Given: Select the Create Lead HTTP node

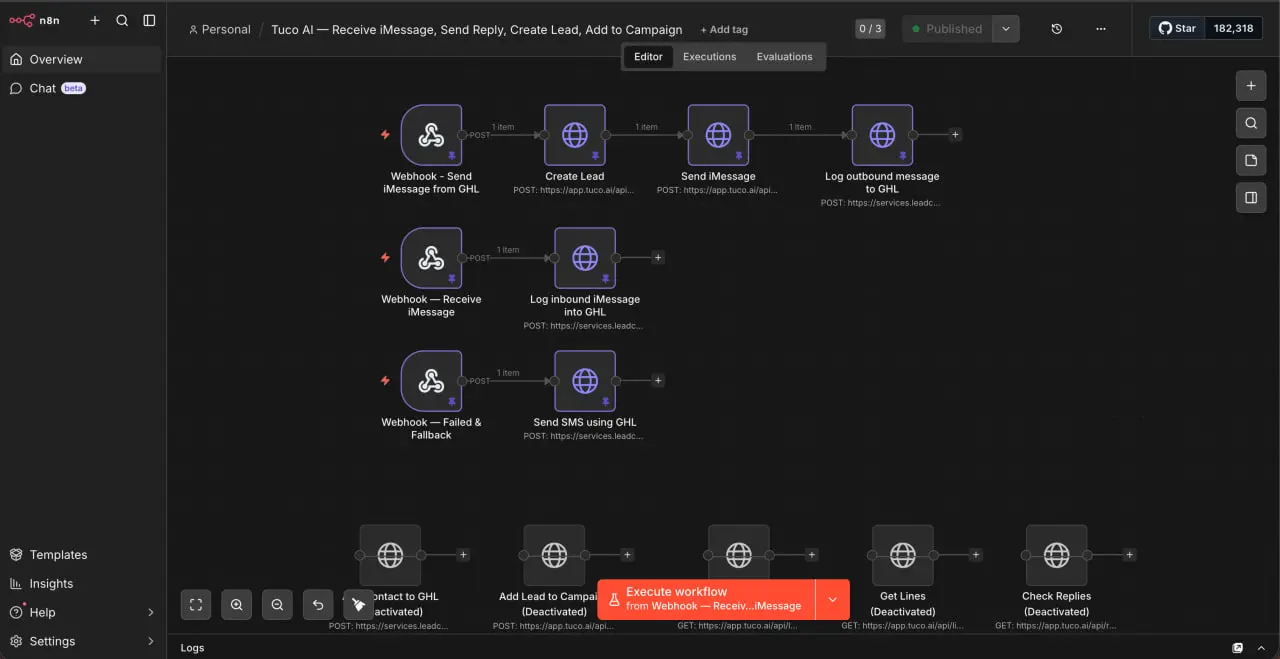Looking at the screenshot, I should pyautogui.click(x=575, y=135).
